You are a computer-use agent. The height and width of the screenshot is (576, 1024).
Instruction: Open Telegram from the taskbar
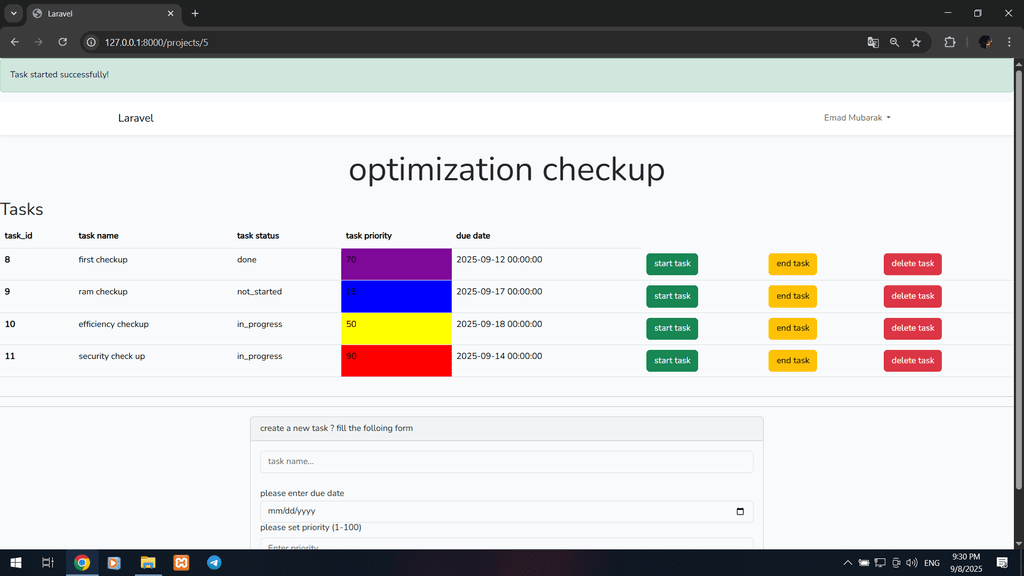click(x=214, y=563)
